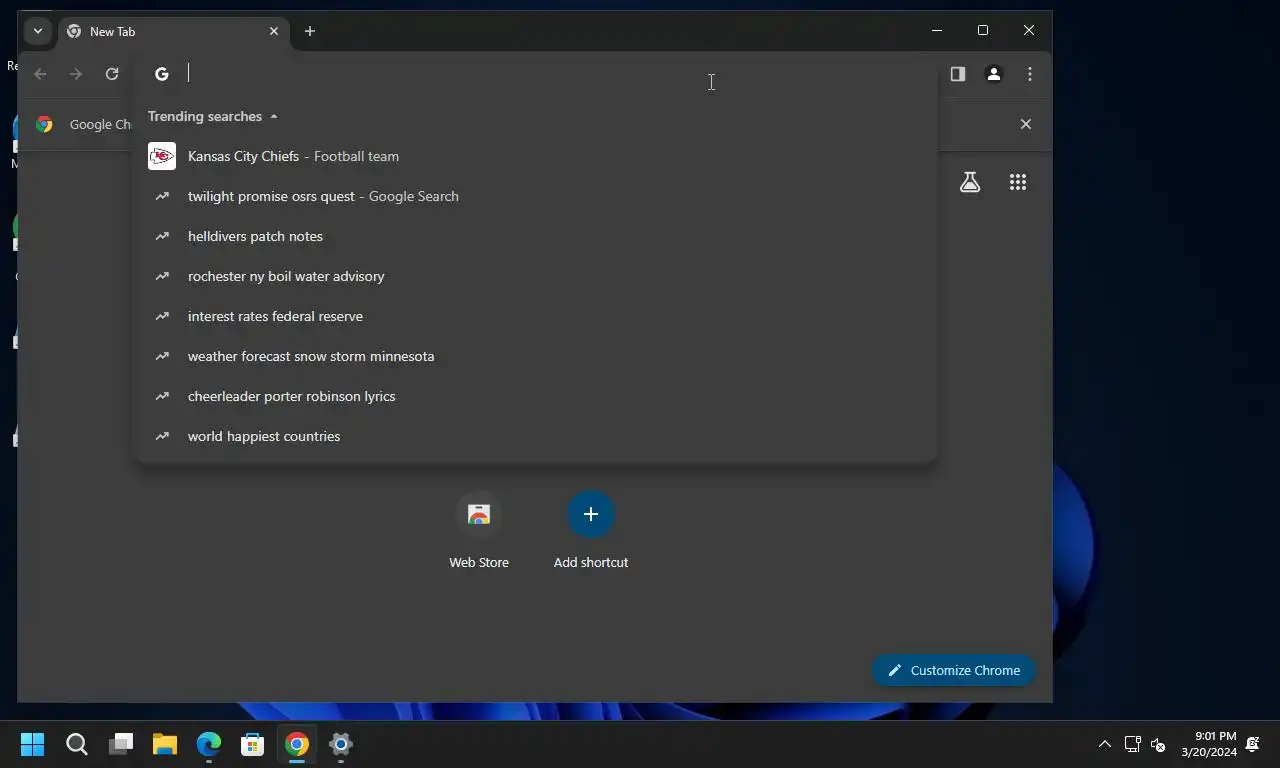1280x768 pixels.
Task: Open Microsoft Store from the taskbar
Action: (x=253, y=744)
